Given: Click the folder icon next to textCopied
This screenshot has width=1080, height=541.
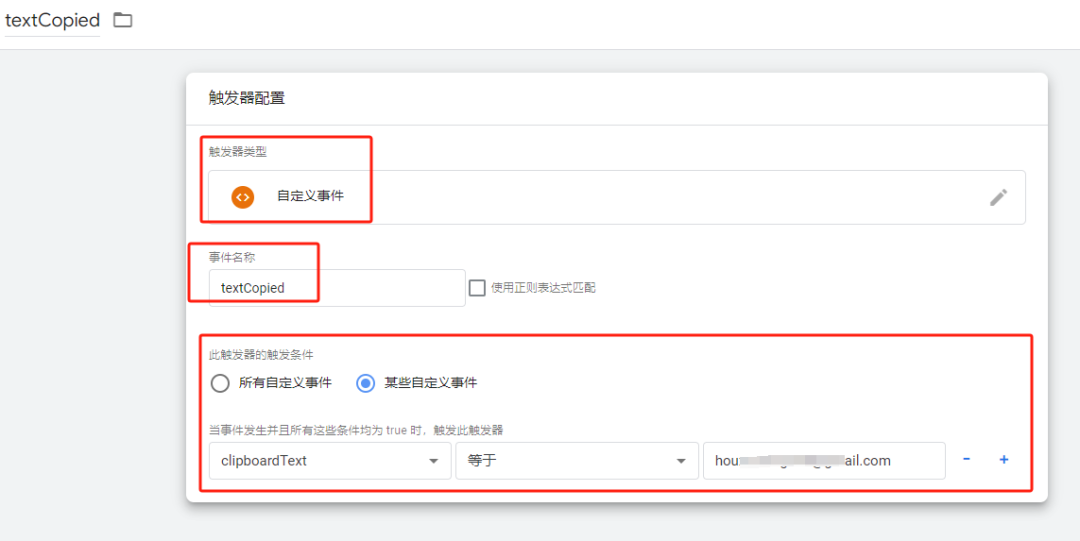Looking at the screenshot, I should point(123,20).
